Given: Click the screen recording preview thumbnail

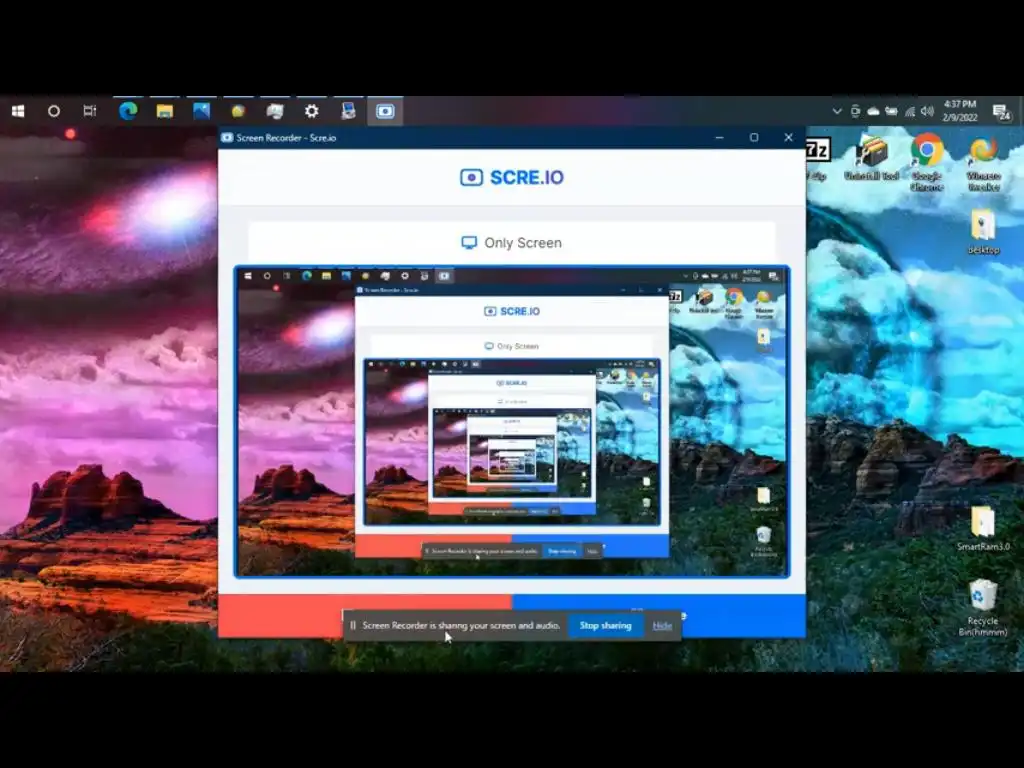Looking at the screenshot, I should [x=512, y=421].
